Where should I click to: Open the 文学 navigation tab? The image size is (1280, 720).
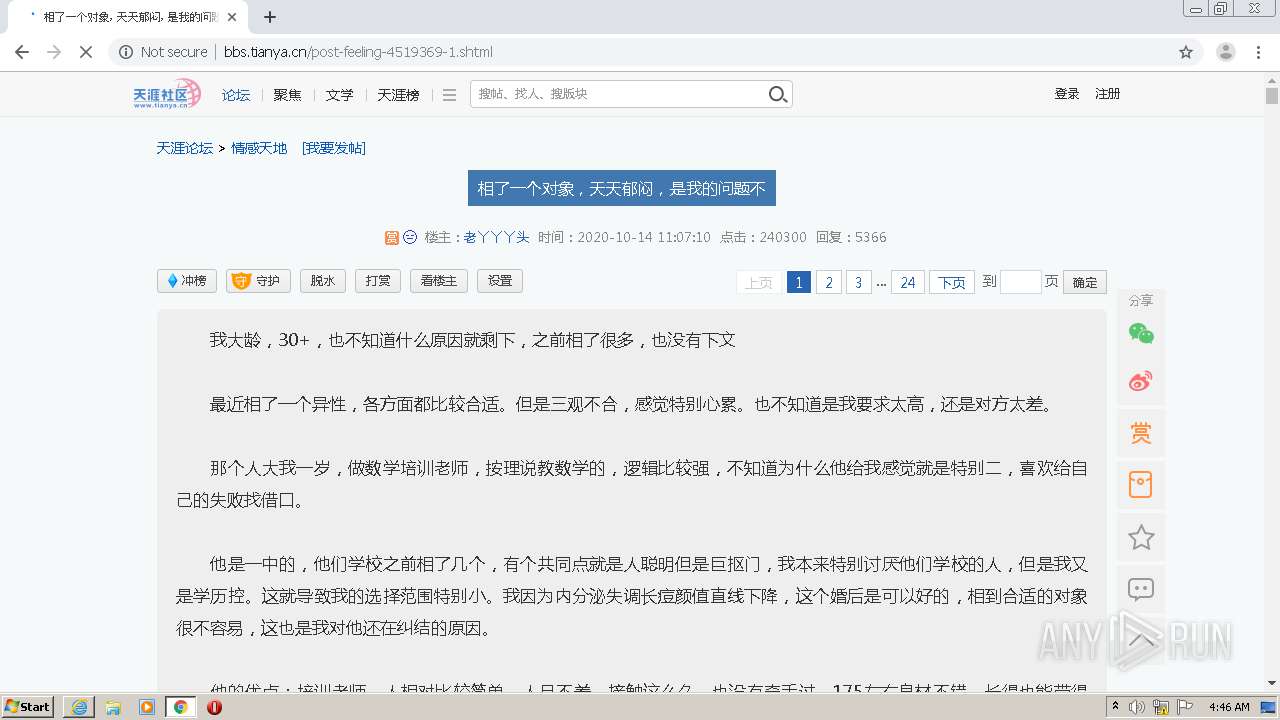339,95
